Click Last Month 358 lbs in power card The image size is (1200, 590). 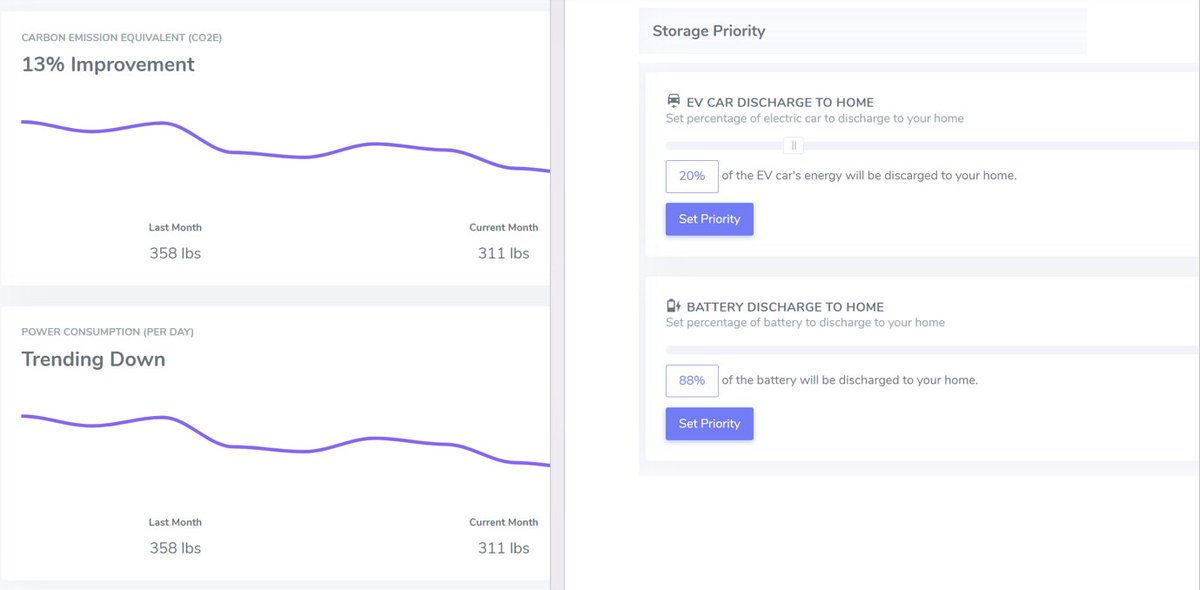tap(175, 536)
